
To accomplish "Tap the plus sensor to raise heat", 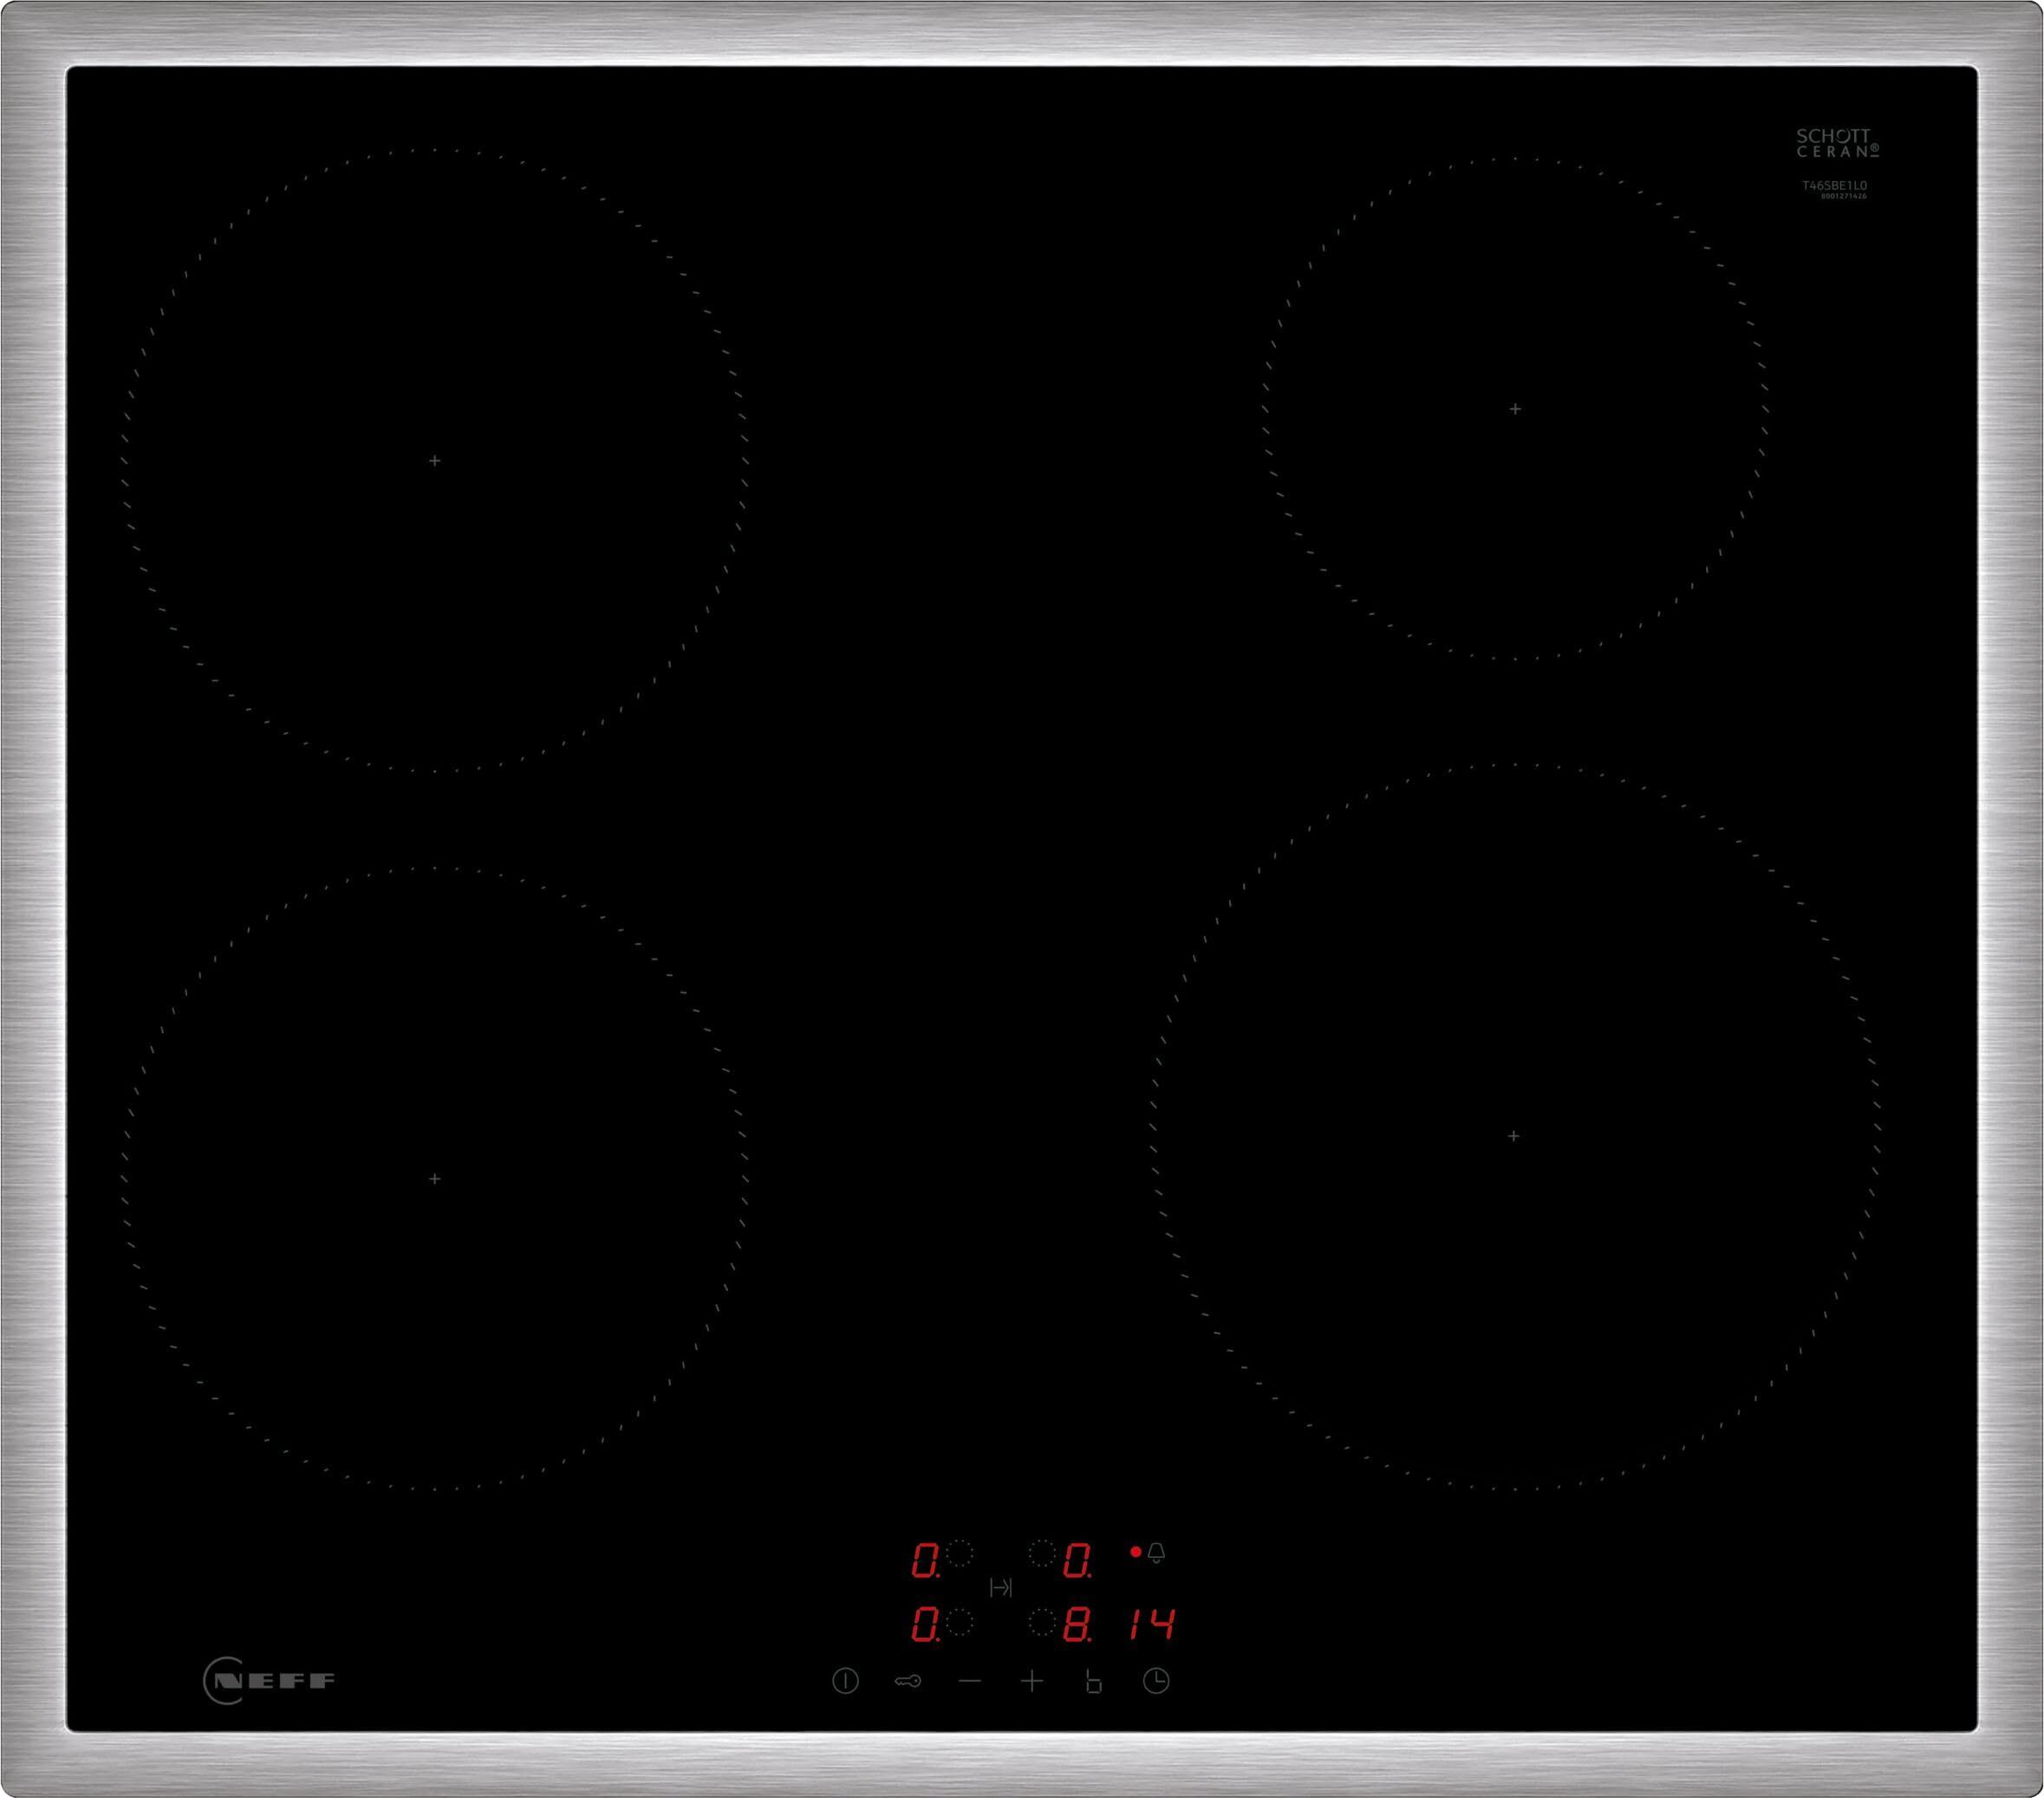I will coord(1032,1682).
